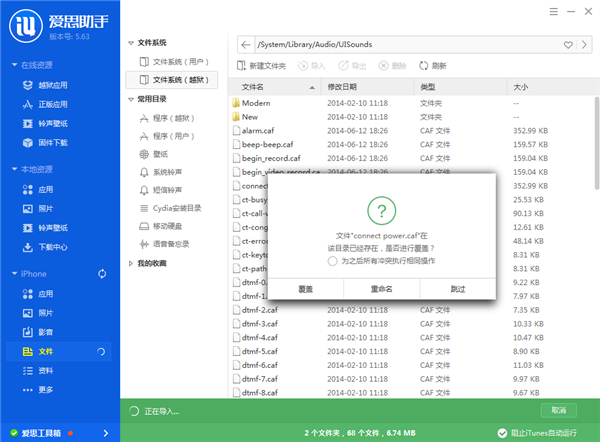
Task: Add current path to favorites heart
Action: (568, 45)
